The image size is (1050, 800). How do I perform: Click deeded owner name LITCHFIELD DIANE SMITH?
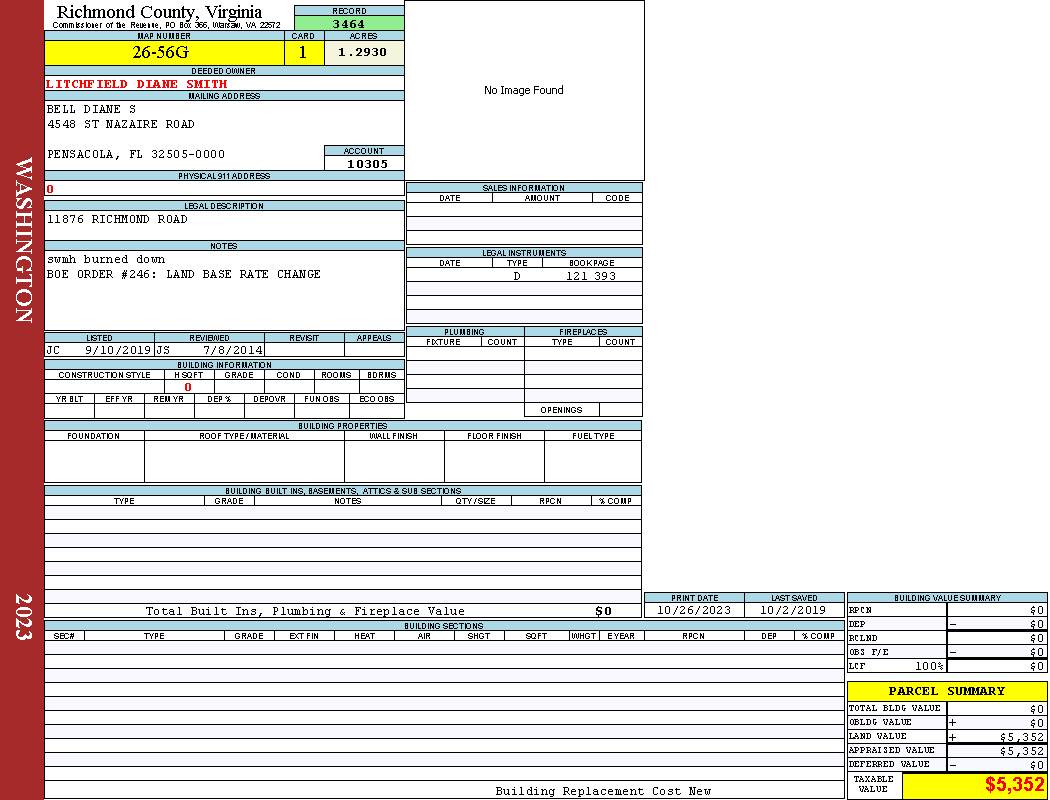click(x=137, y=84)
